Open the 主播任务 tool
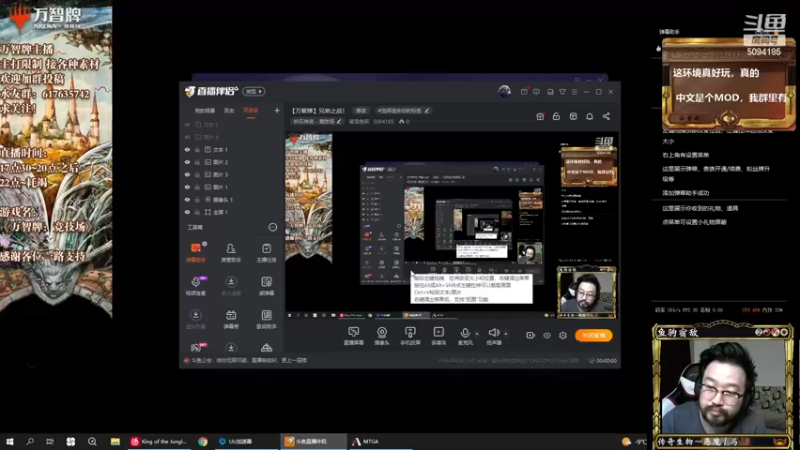The image size is (800, 450). (266, 253)
